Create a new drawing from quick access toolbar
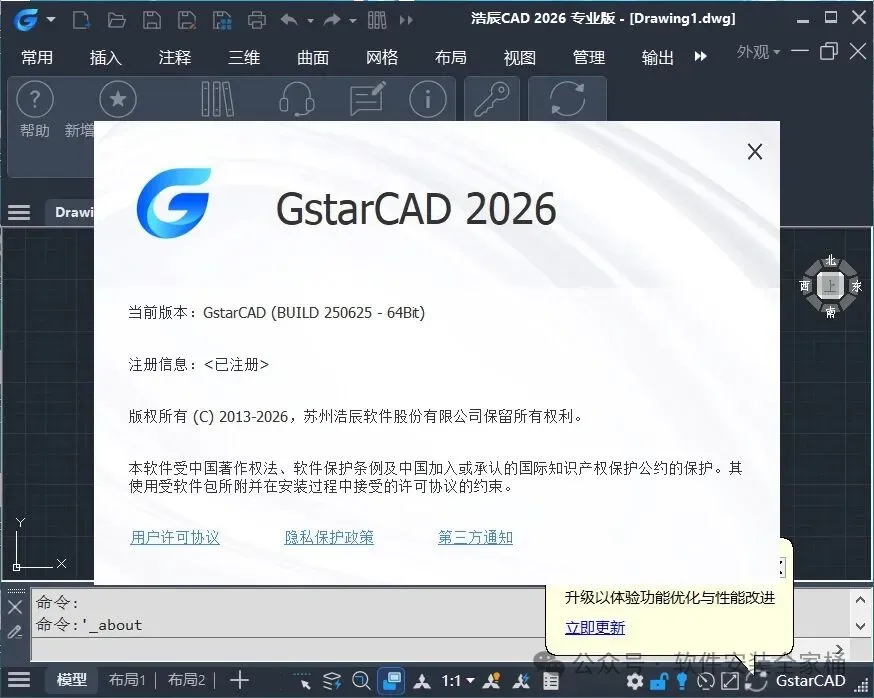 [x=81, y=21]
